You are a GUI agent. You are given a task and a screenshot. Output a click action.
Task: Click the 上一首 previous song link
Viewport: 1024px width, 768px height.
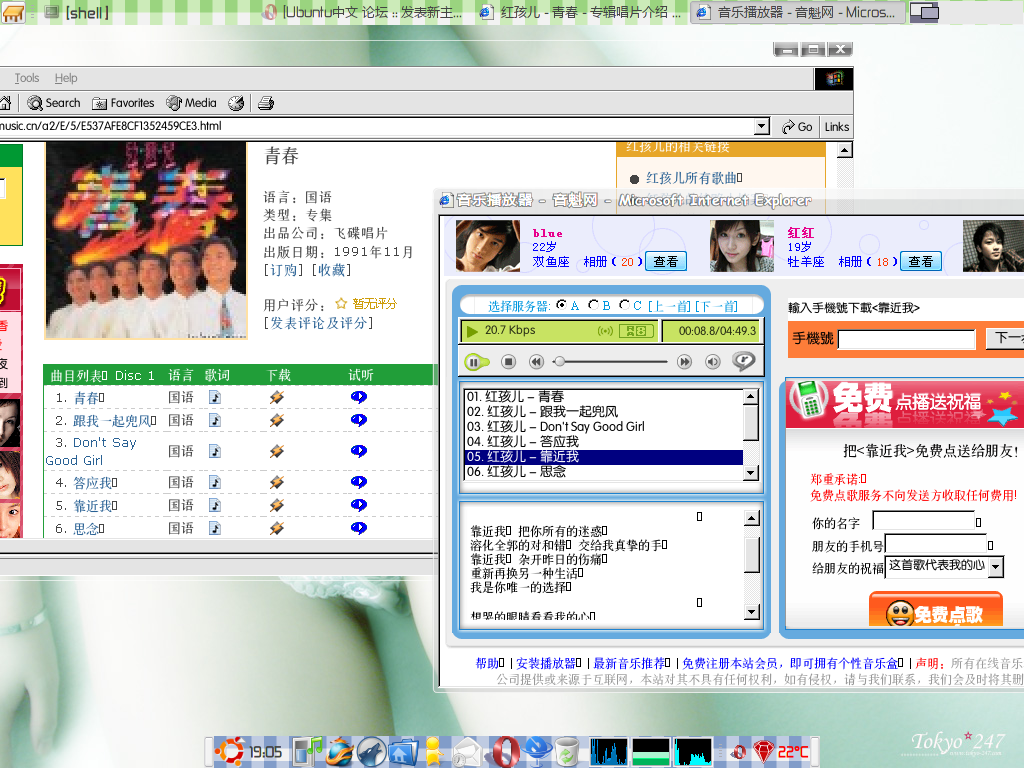[x=669, y=306]
